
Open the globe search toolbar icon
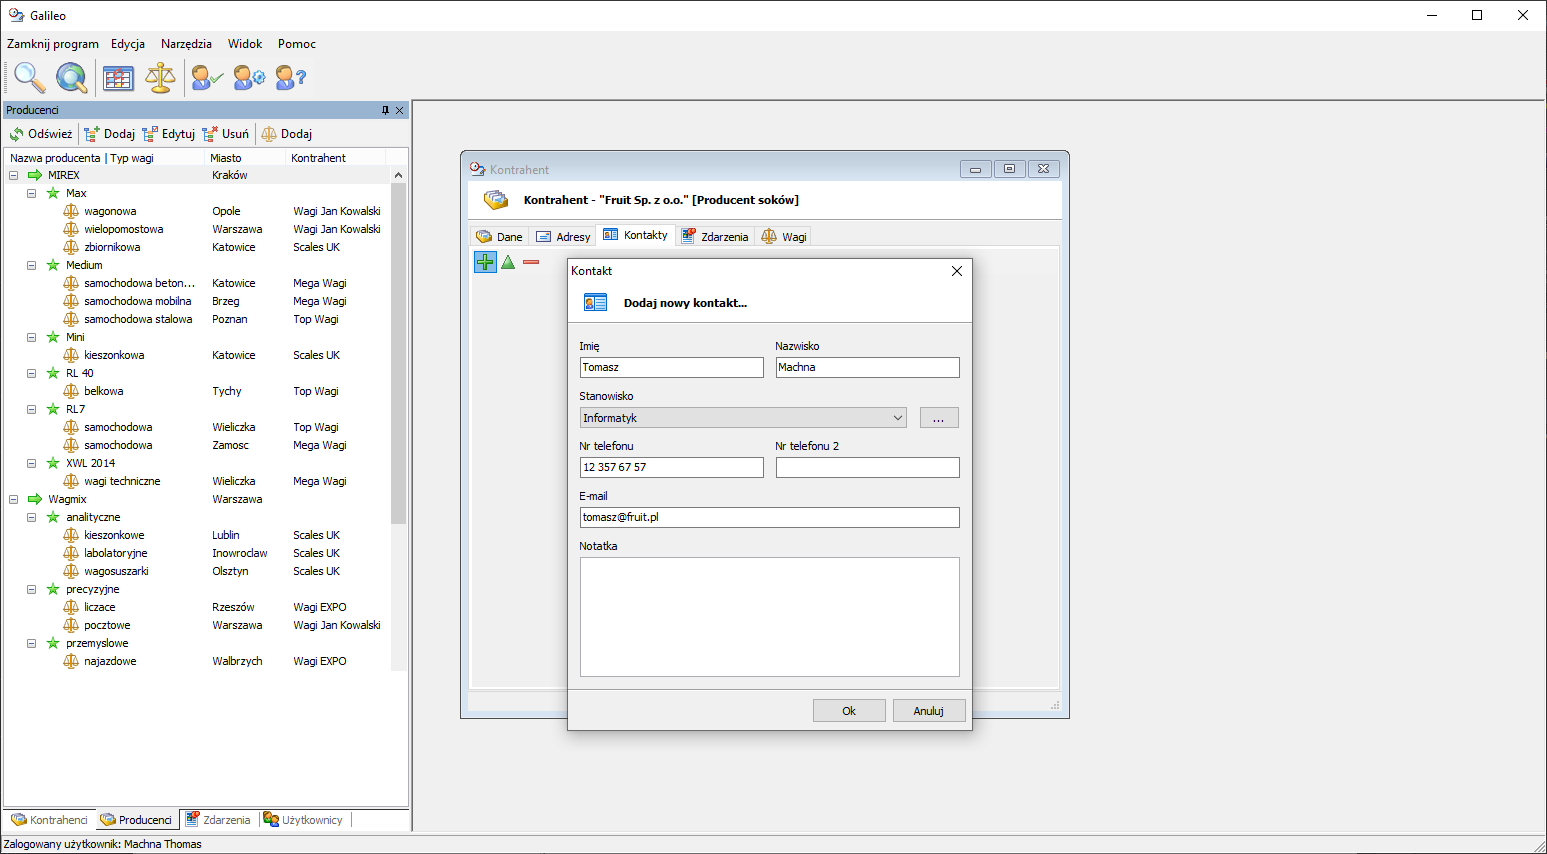point(72,77)
